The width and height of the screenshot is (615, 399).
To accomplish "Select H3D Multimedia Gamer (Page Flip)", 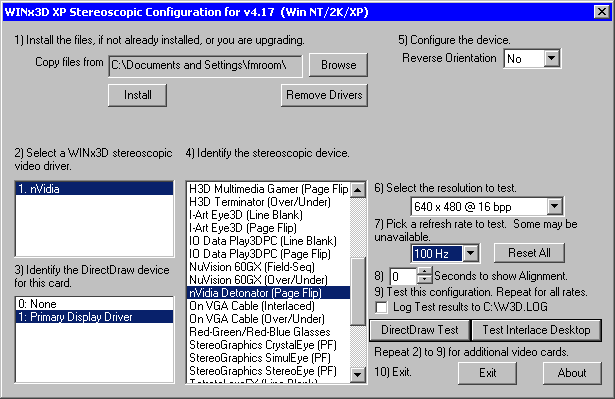I will (x=268, y=189).
